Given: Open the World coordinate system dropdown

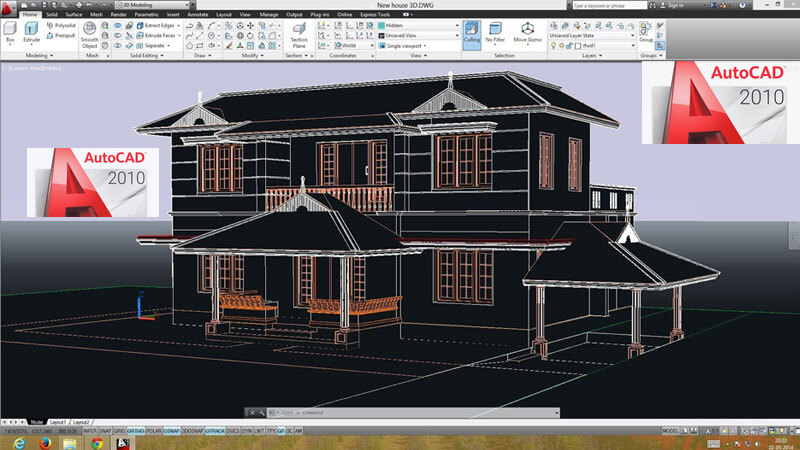Looking at the screenshot, I should point(354,46).
